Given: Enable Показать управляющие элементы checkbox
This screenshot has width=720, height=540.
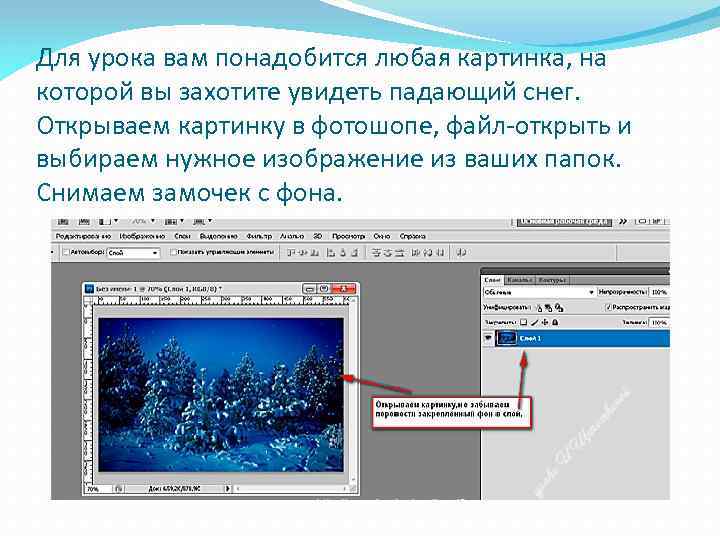Looking at the screenshot, I should (174, 252).
